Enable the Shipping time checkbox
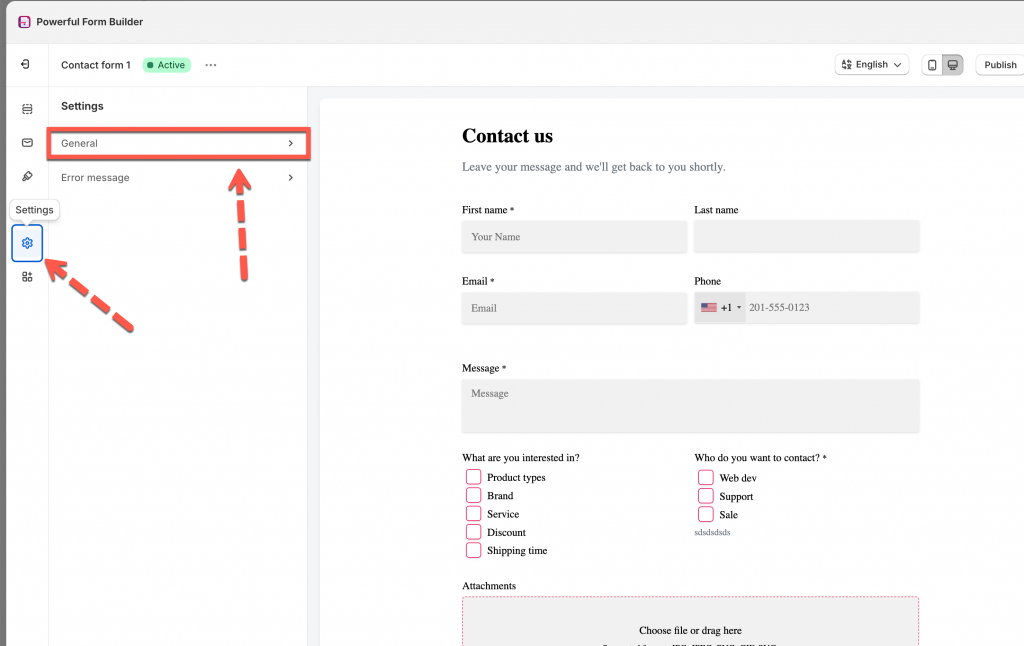Viewport: 1024px width, 646px height. [x=474, y=551]
